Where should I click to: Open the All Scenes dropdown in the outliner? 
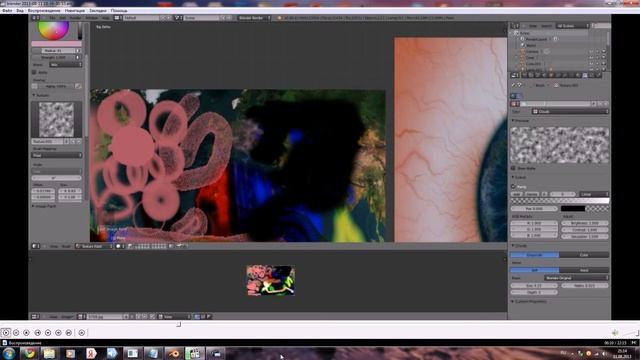[573, 26]
